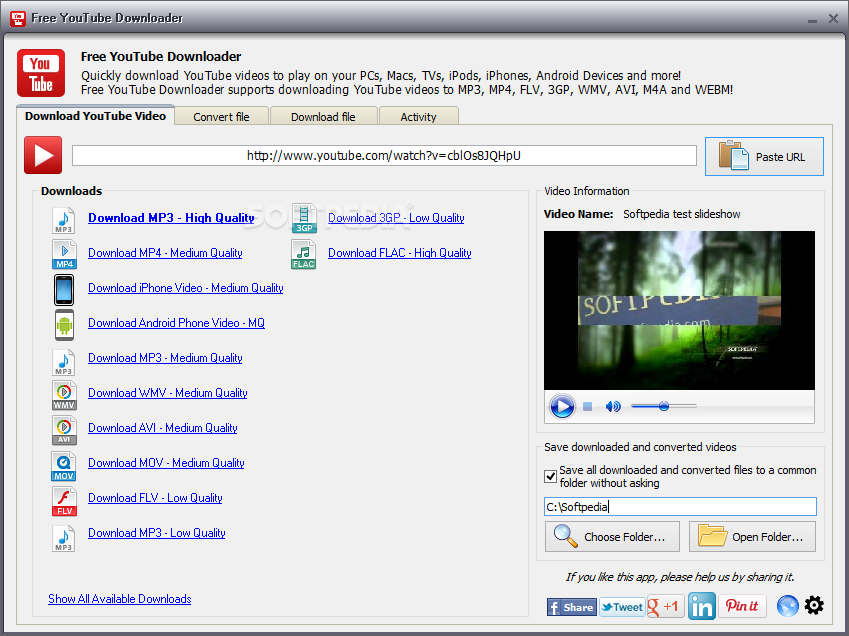Click Download MP3 - High Quality link

point(171,218)
